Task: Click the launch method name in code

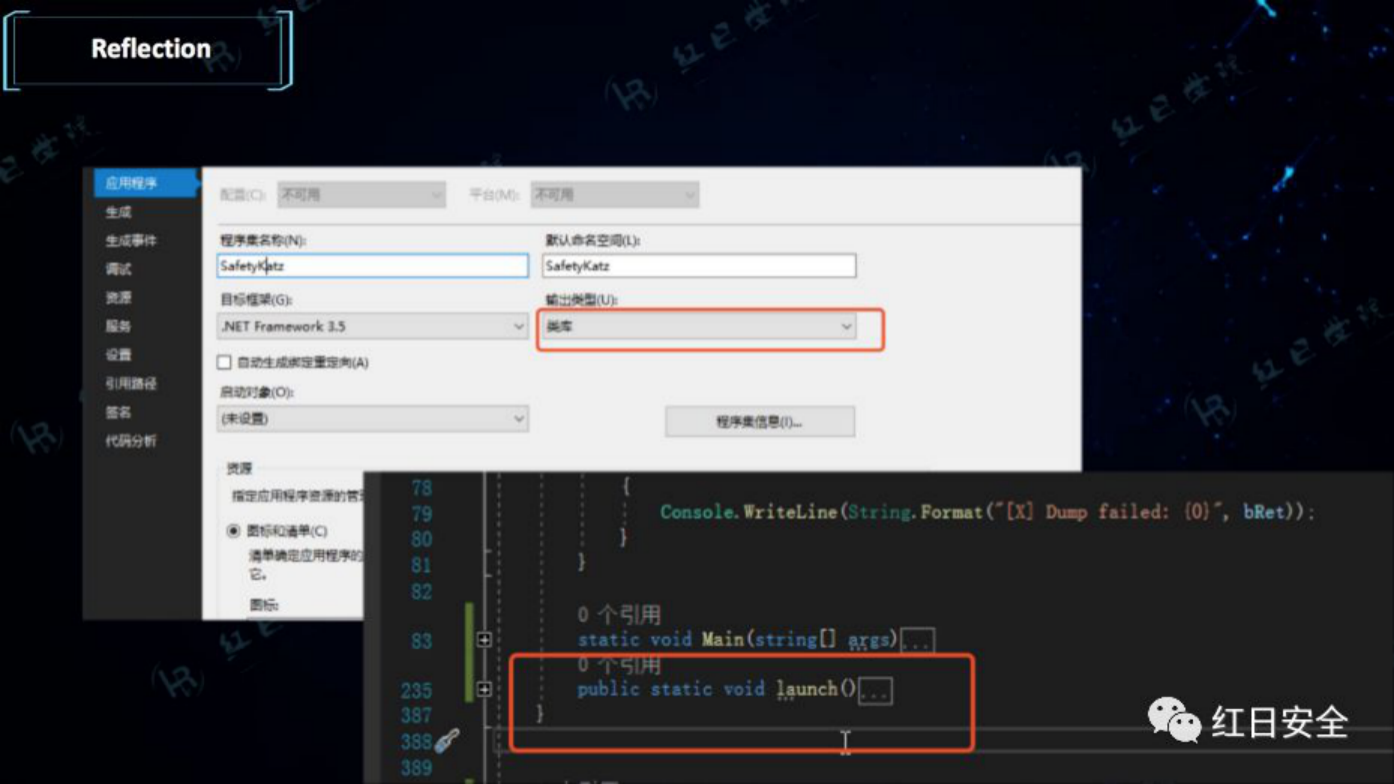Action: (x=808, y=689)
